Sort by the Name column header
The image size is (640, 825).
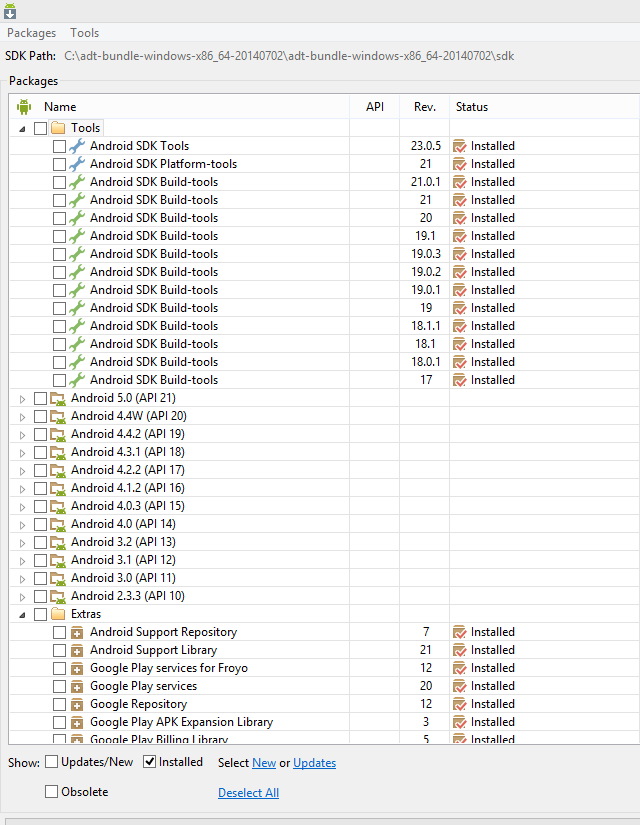[60, 107]
